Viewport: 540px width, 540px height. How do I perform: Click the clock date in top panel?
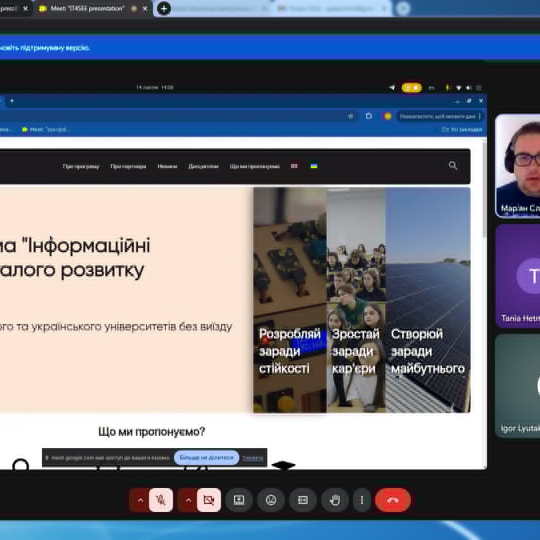[155, 87]
